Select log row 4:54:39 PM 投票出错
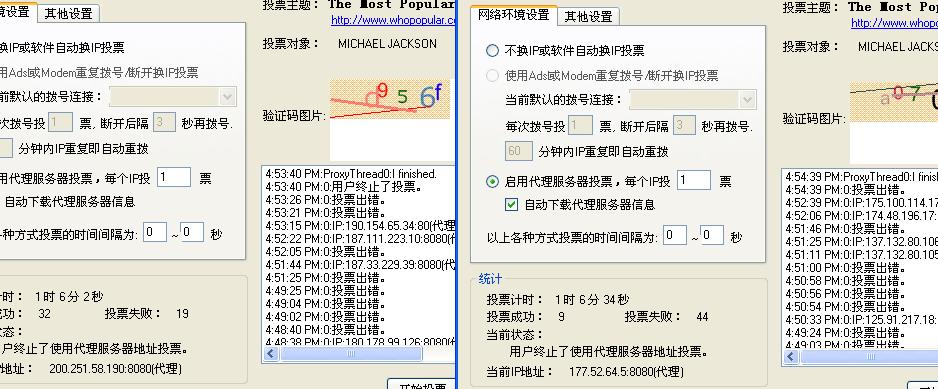 [846, 190]
